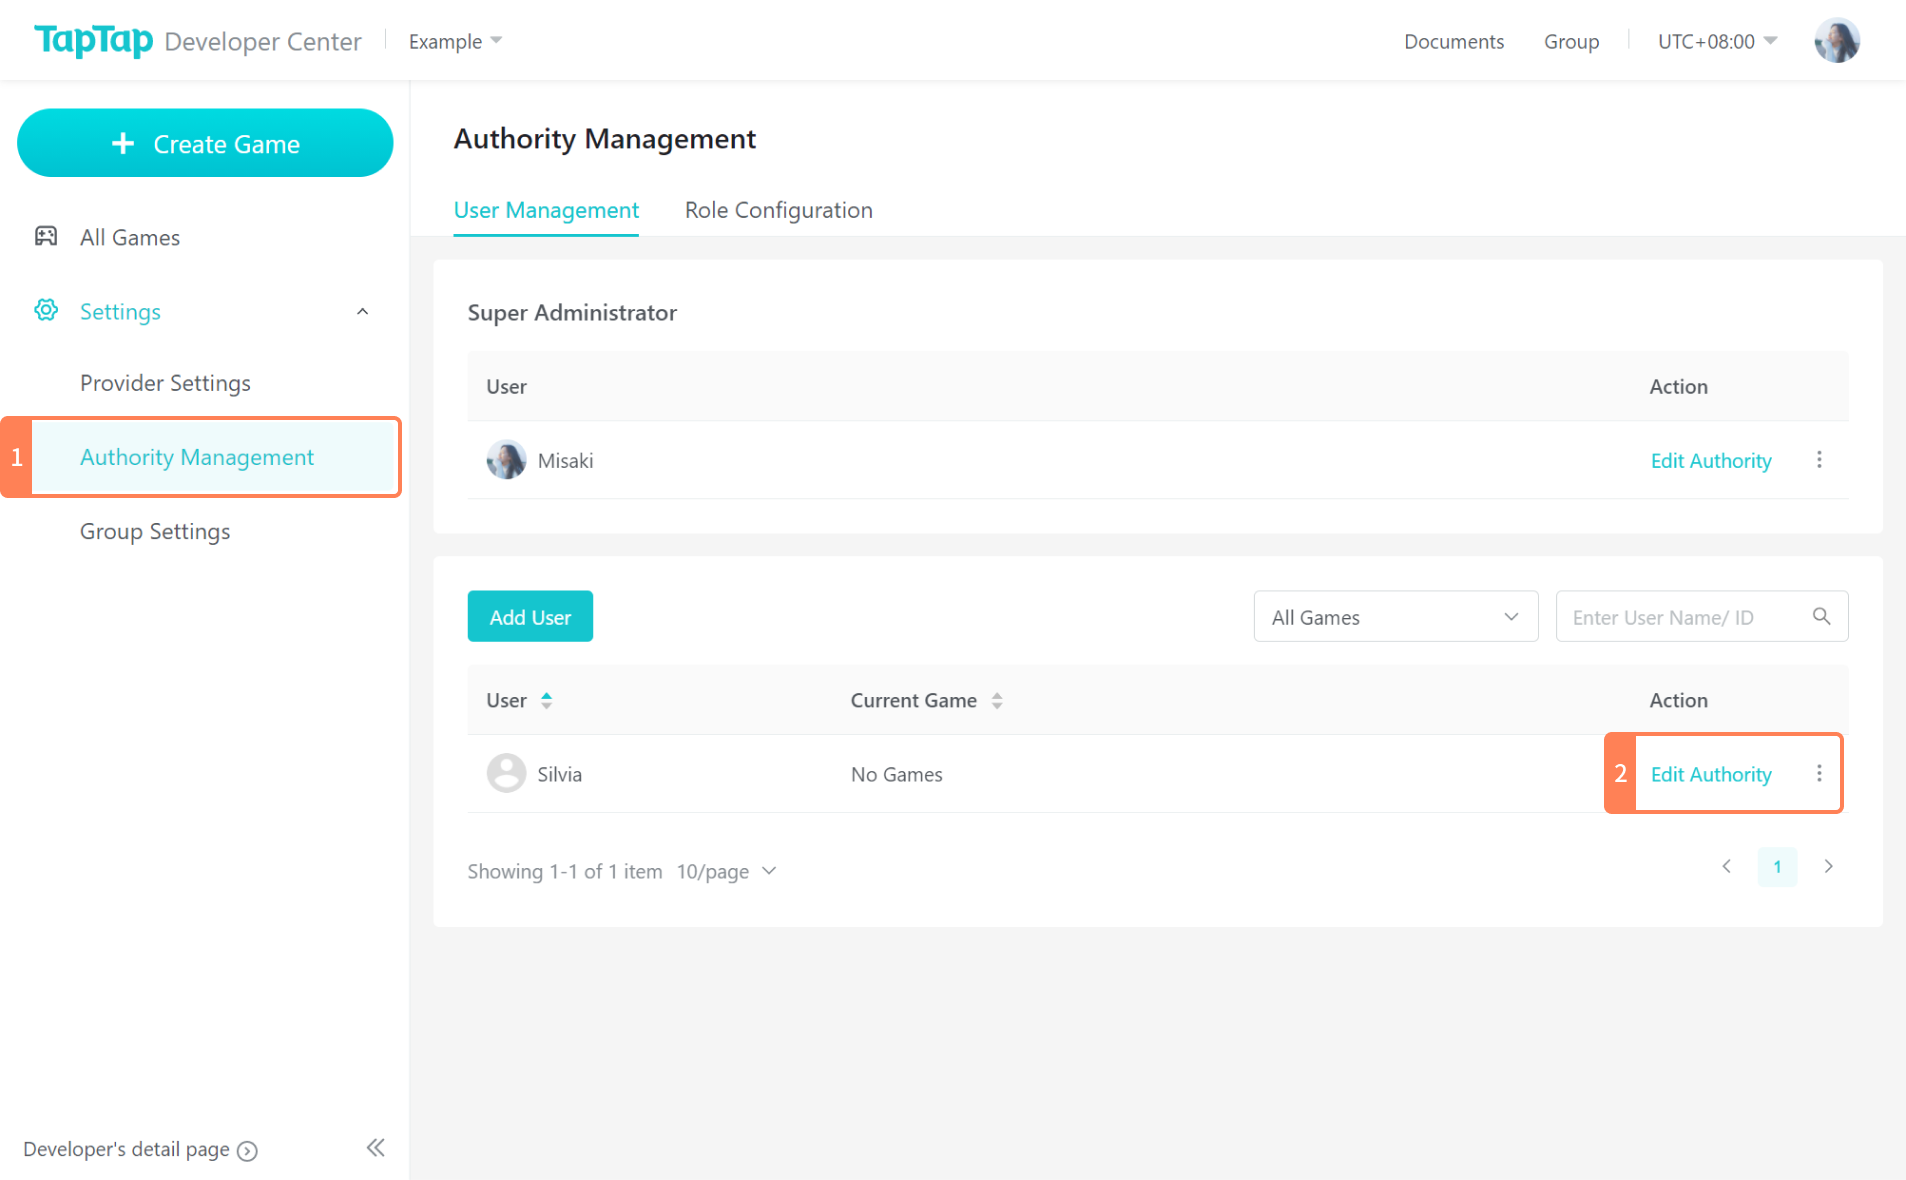The image size is (1906, 1180).
Task: Go to the next page arrow
Action: click(1828, 867)
